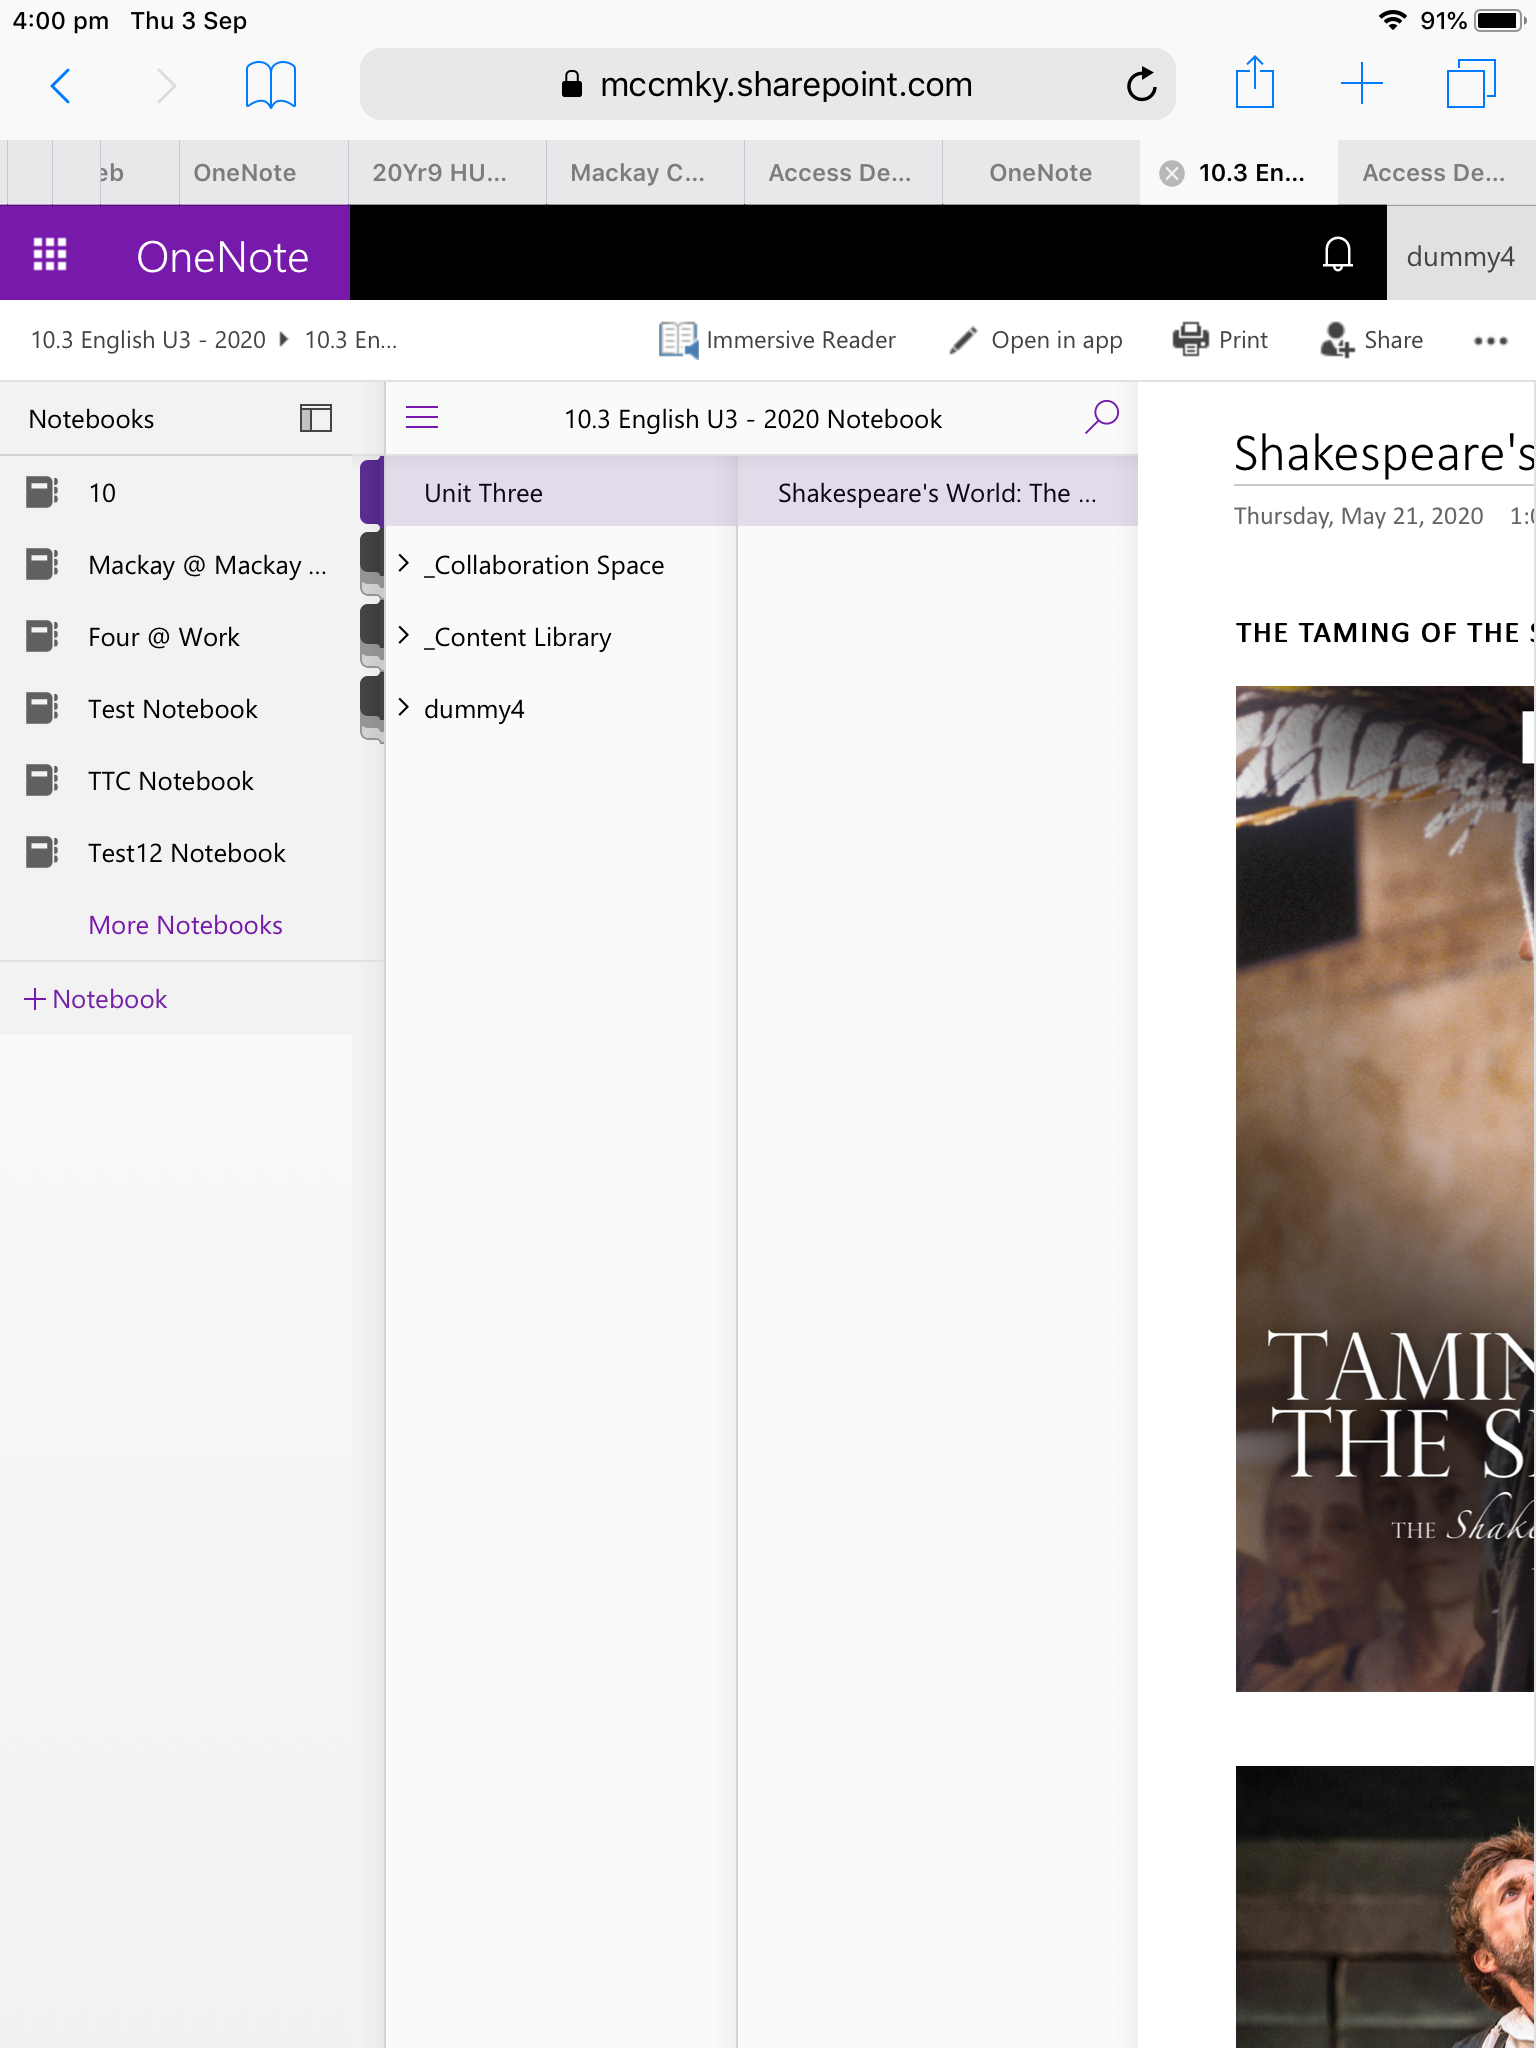Viewport: 1536px width, 2048px height.
Task: Expand _Content Library section group
Action: coord(404,636)
